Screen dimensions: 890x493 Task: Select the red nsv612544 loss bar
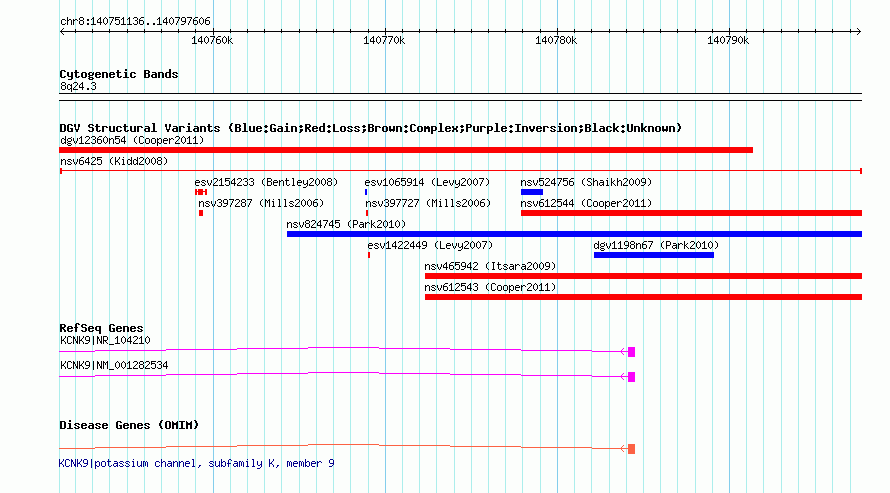[691, 213]
